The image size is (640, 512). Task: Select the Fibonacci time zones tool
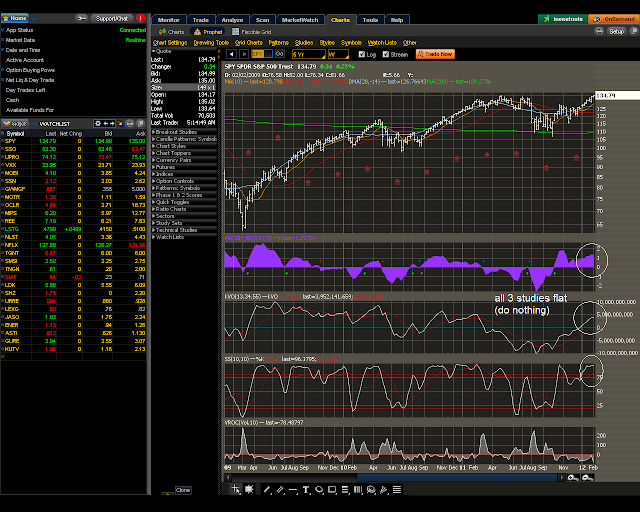point(358,490)
